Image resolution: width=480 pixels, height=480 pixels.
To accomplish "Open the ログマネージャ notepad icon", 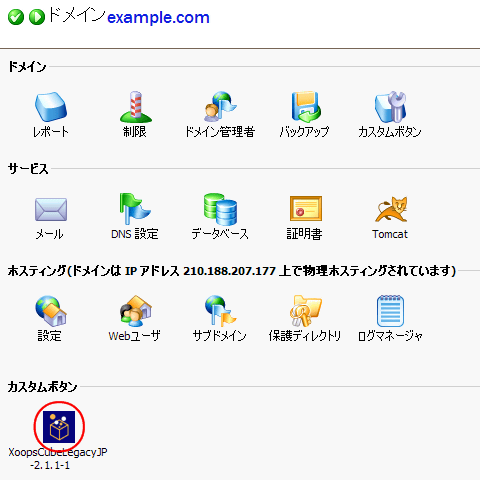I will pyautogui.click(x=390, y=311).
